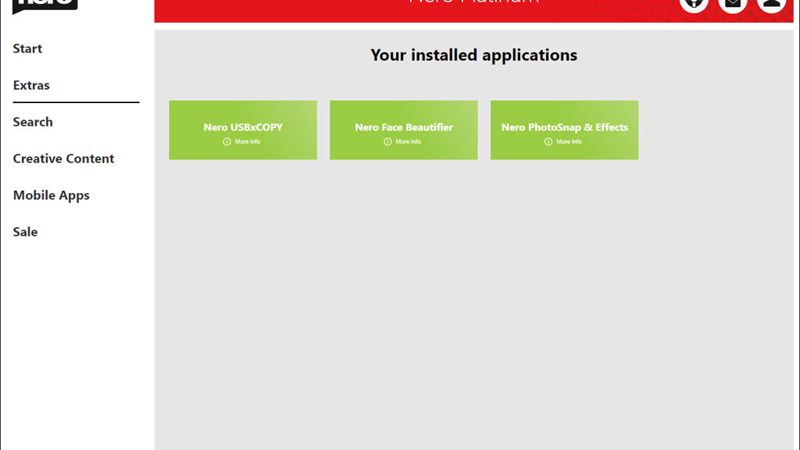
Task: Open the Sale section
Action: pyautogui.click(x=25, y=232)
